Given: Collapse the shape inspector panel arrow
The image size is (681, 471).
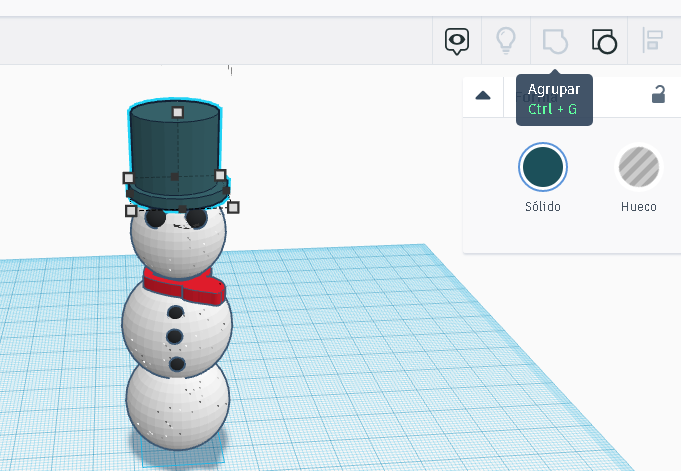Looking at the screenshot, I should click(483, 96).
